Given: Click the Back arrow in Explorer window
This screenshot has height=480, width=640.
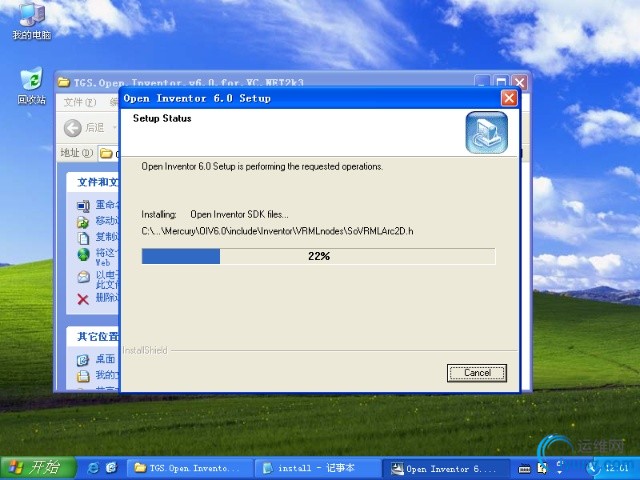Looking at the screenshot, I should [72, 128].
